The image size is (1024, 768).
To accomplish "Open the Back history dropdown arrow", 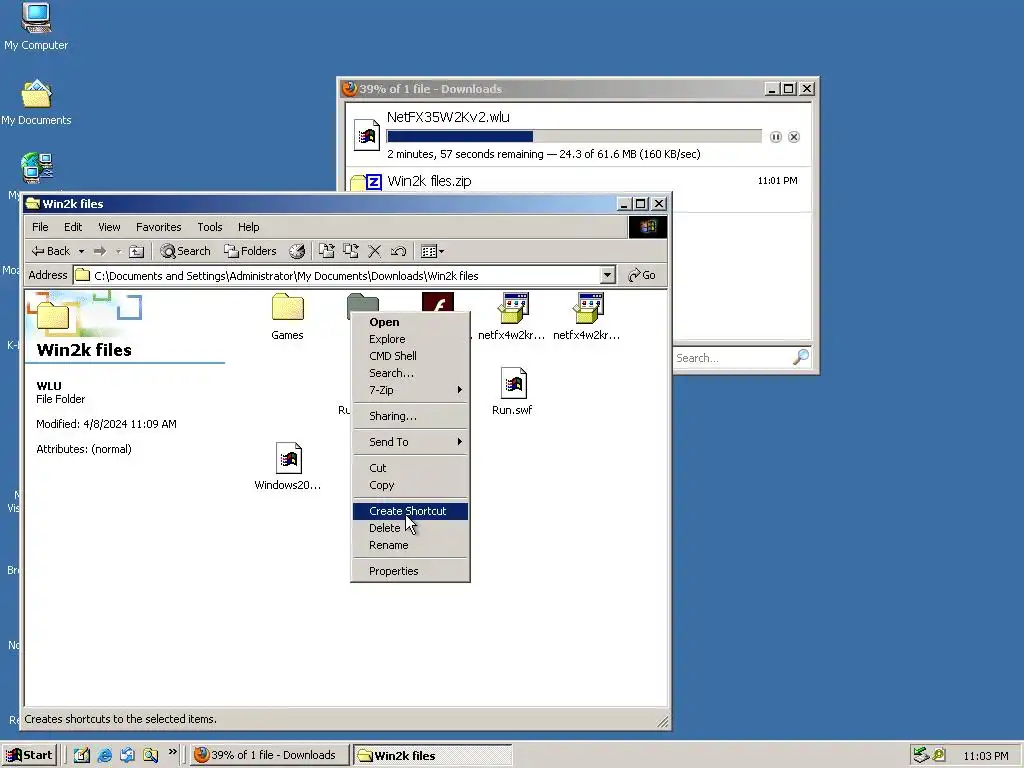I will click(81, 251).
